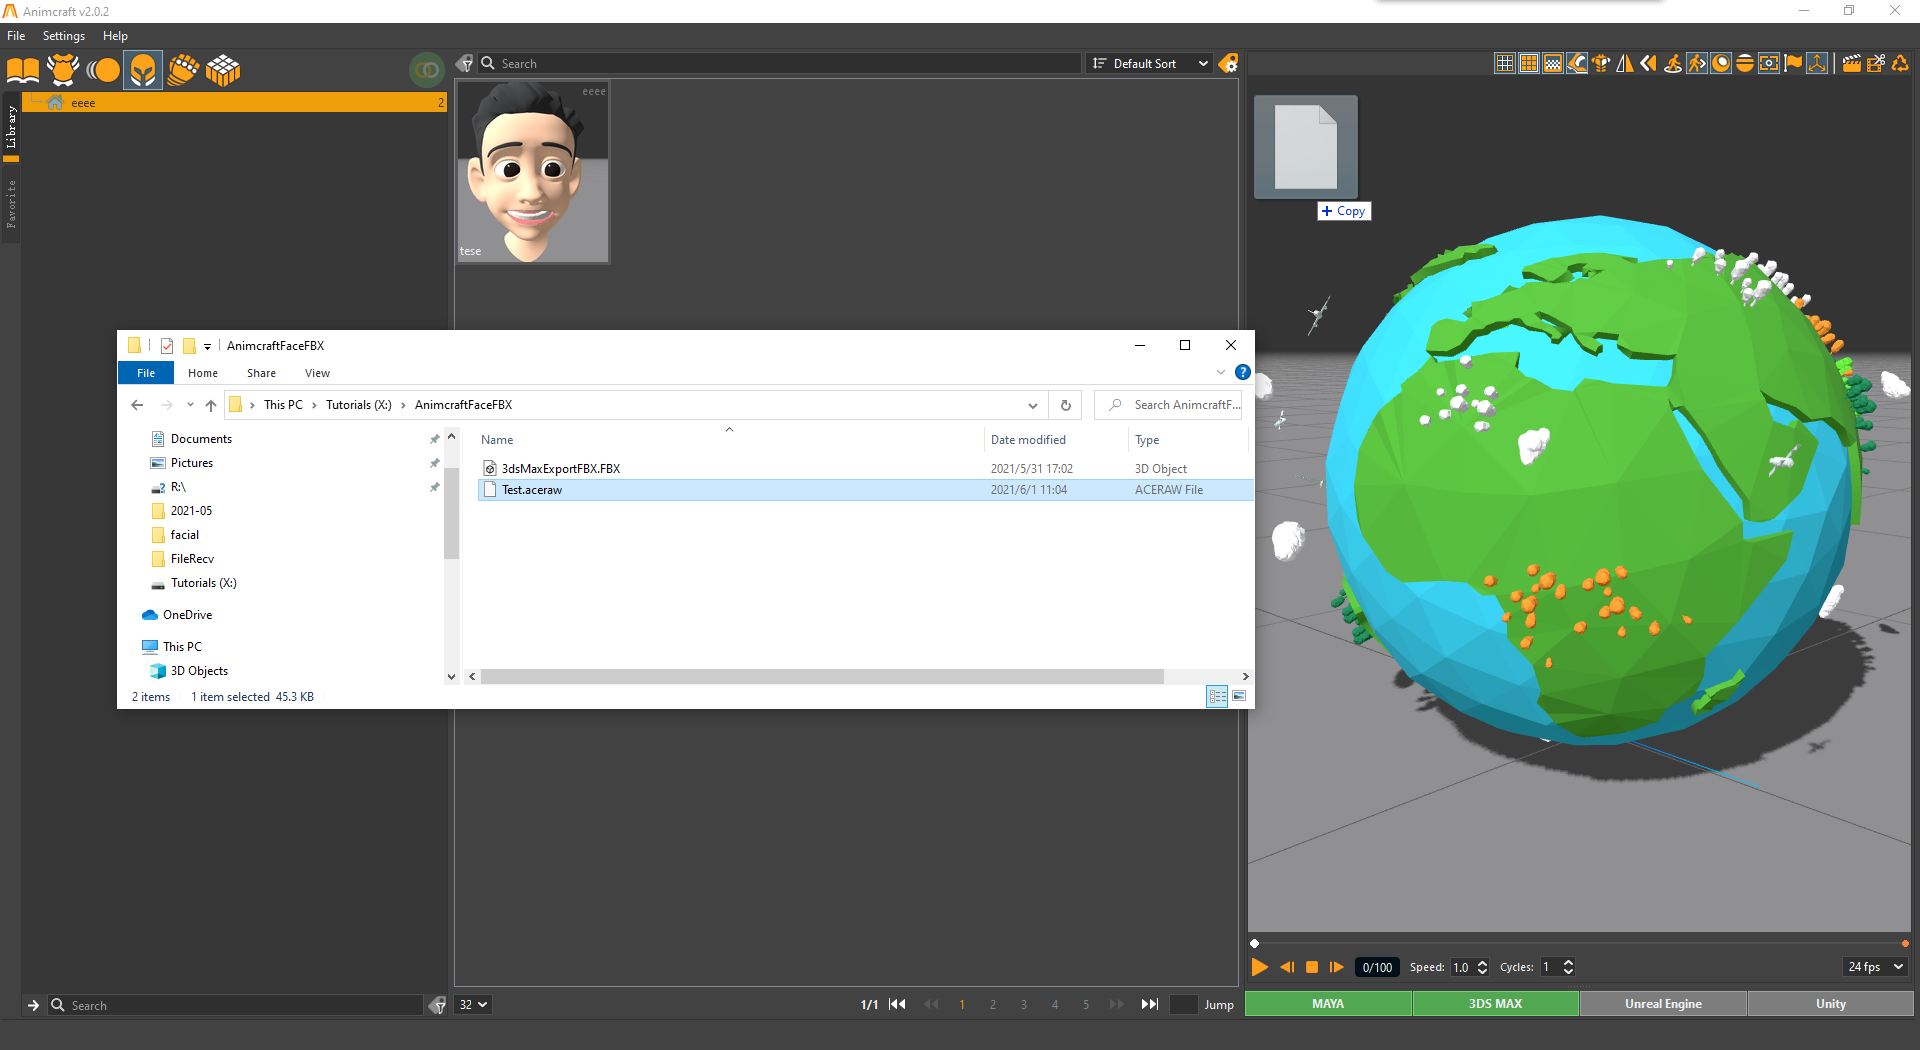Select the hand glove icon
The image size is (1920, 1050).
tap(183, 70)
